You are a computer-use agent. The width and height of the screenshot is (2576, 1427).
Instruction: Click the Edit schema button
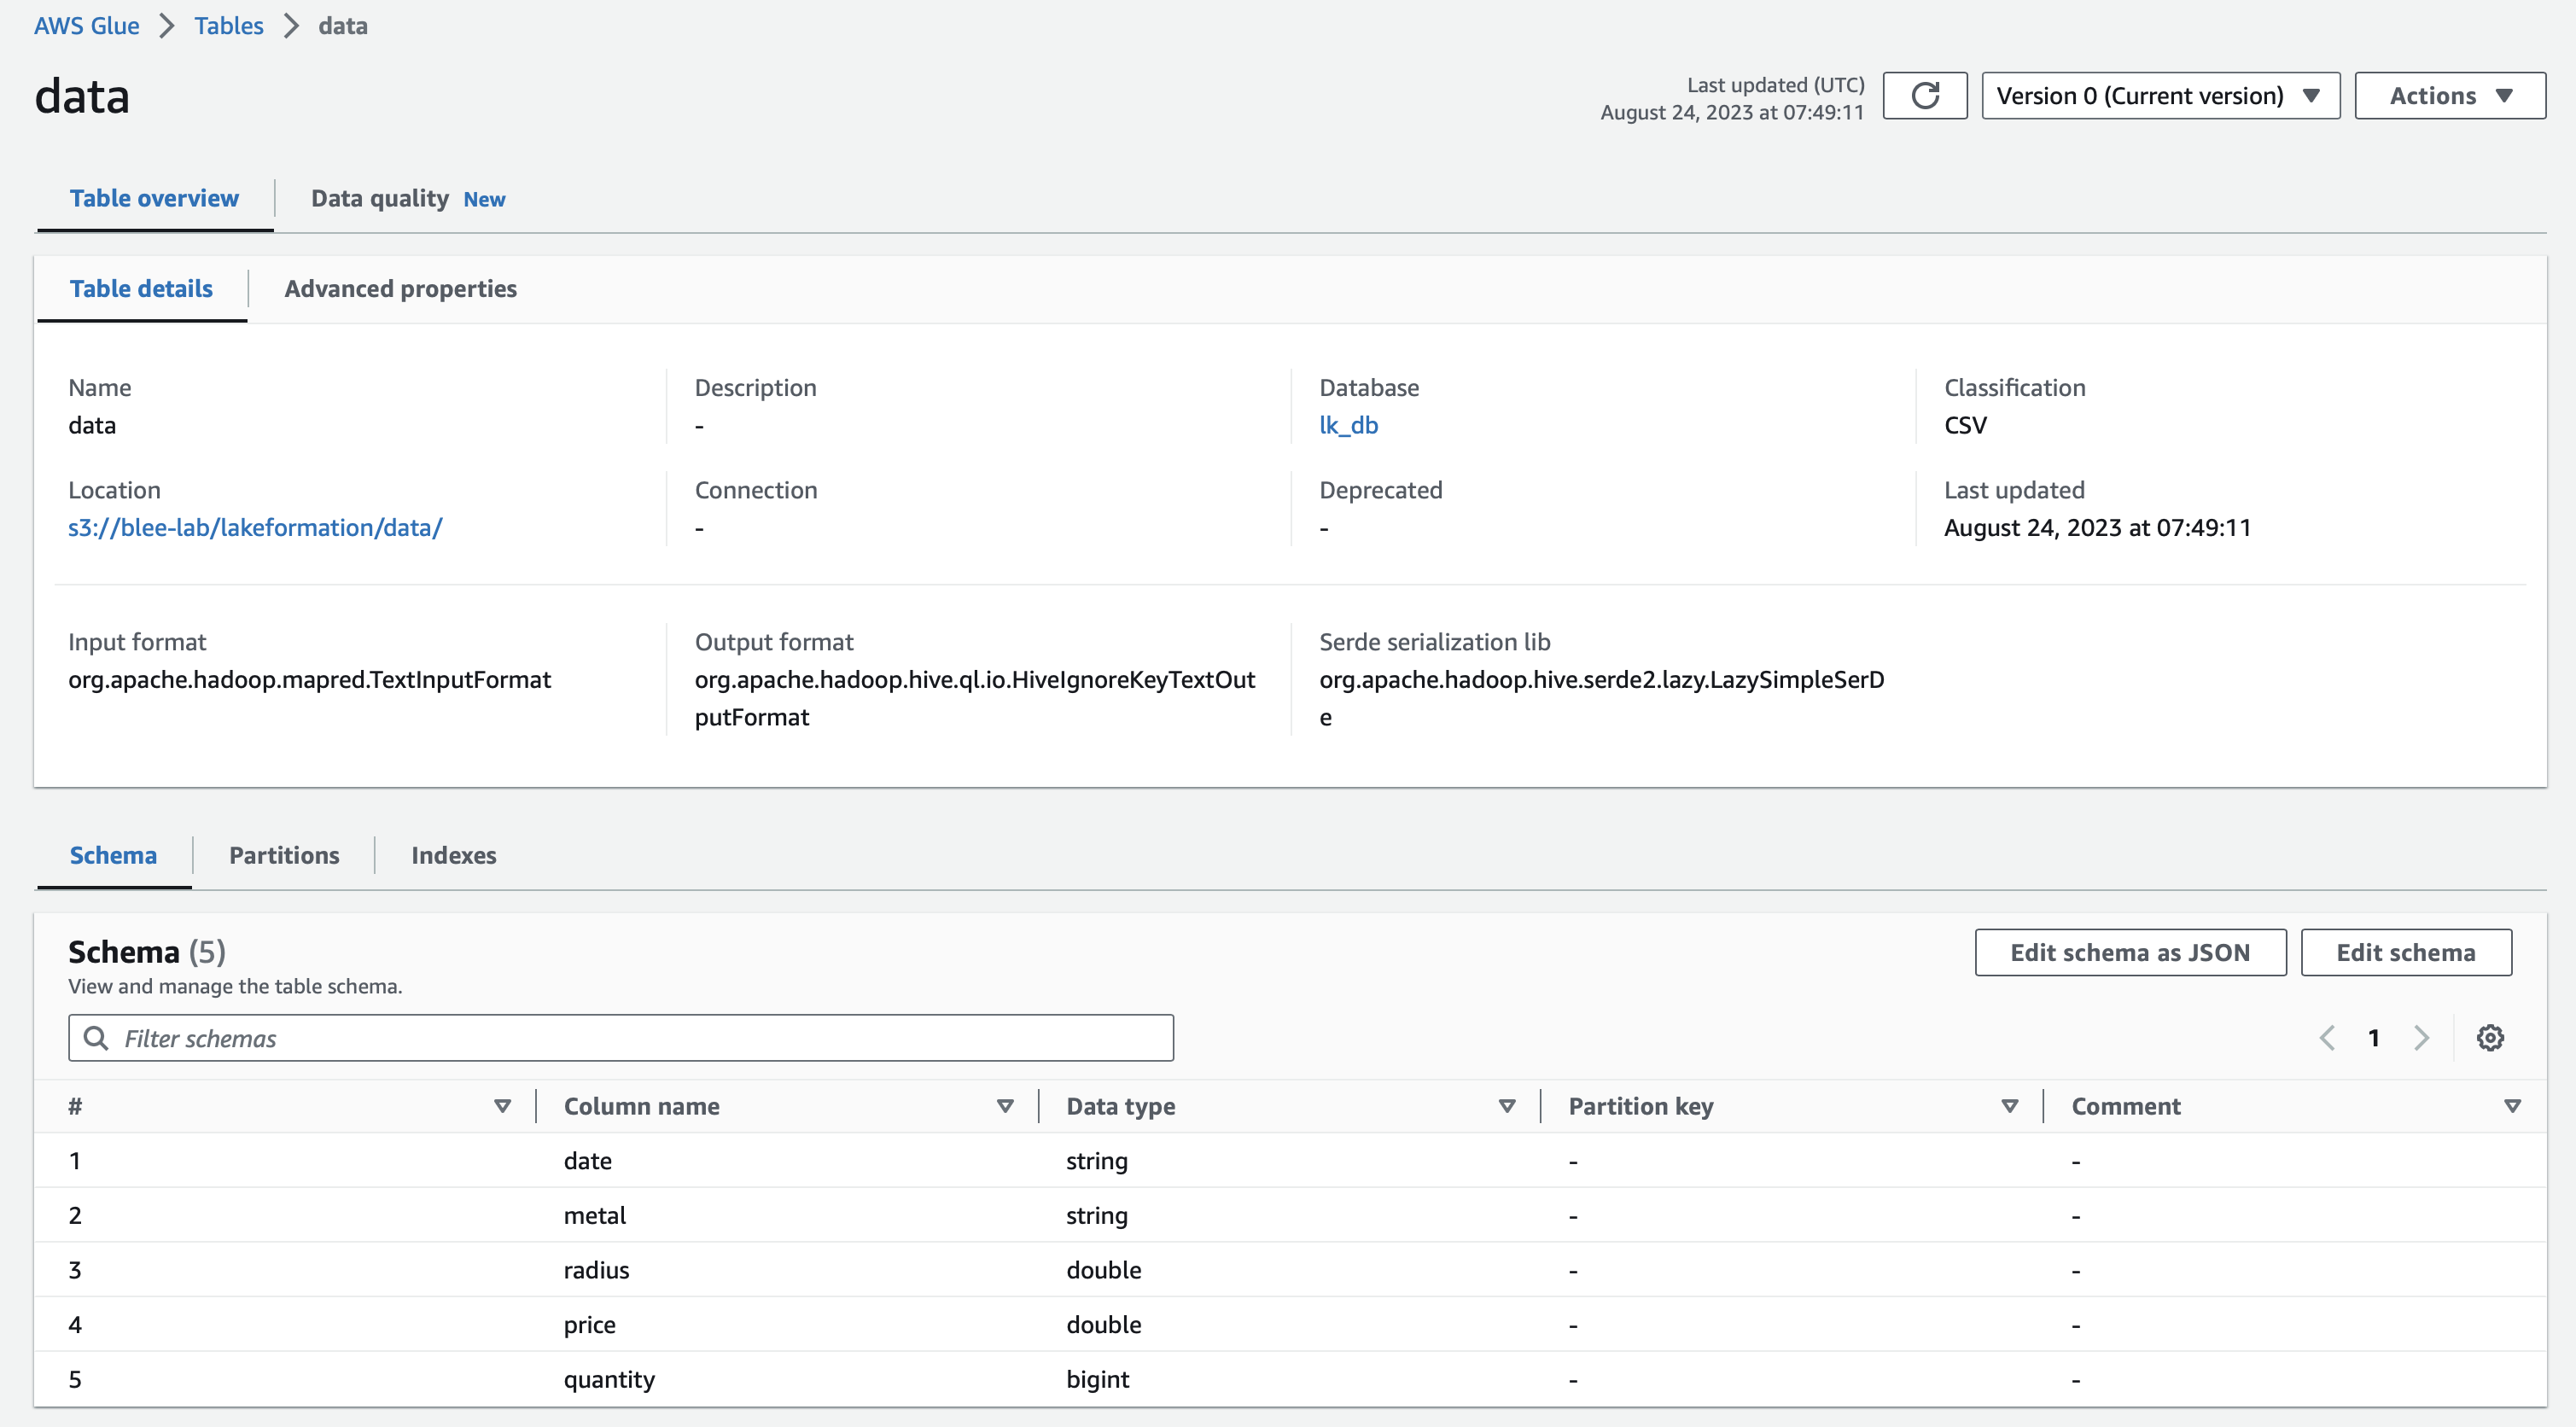tap(2406, 952)
